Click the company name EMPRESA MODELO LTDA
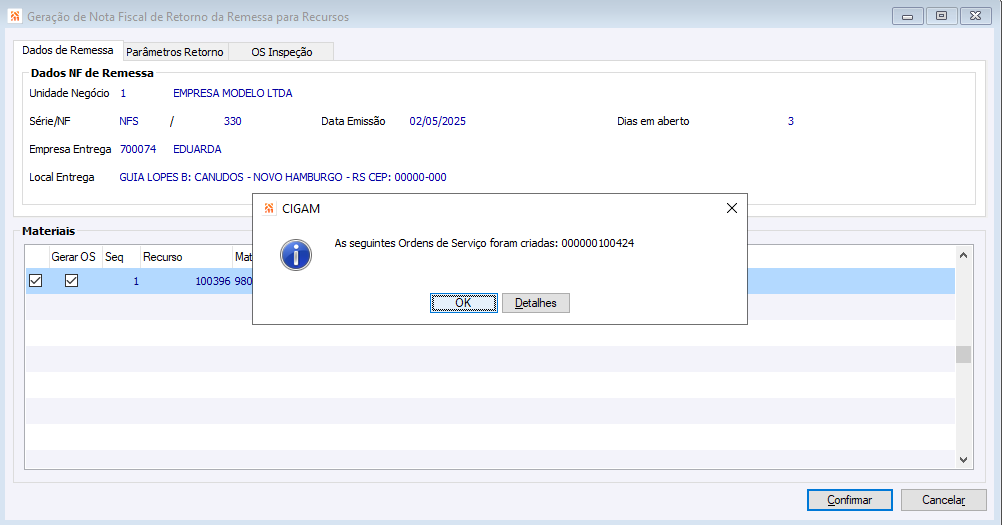This screenshot has height=525, width=1002. (x=233, y=93)
